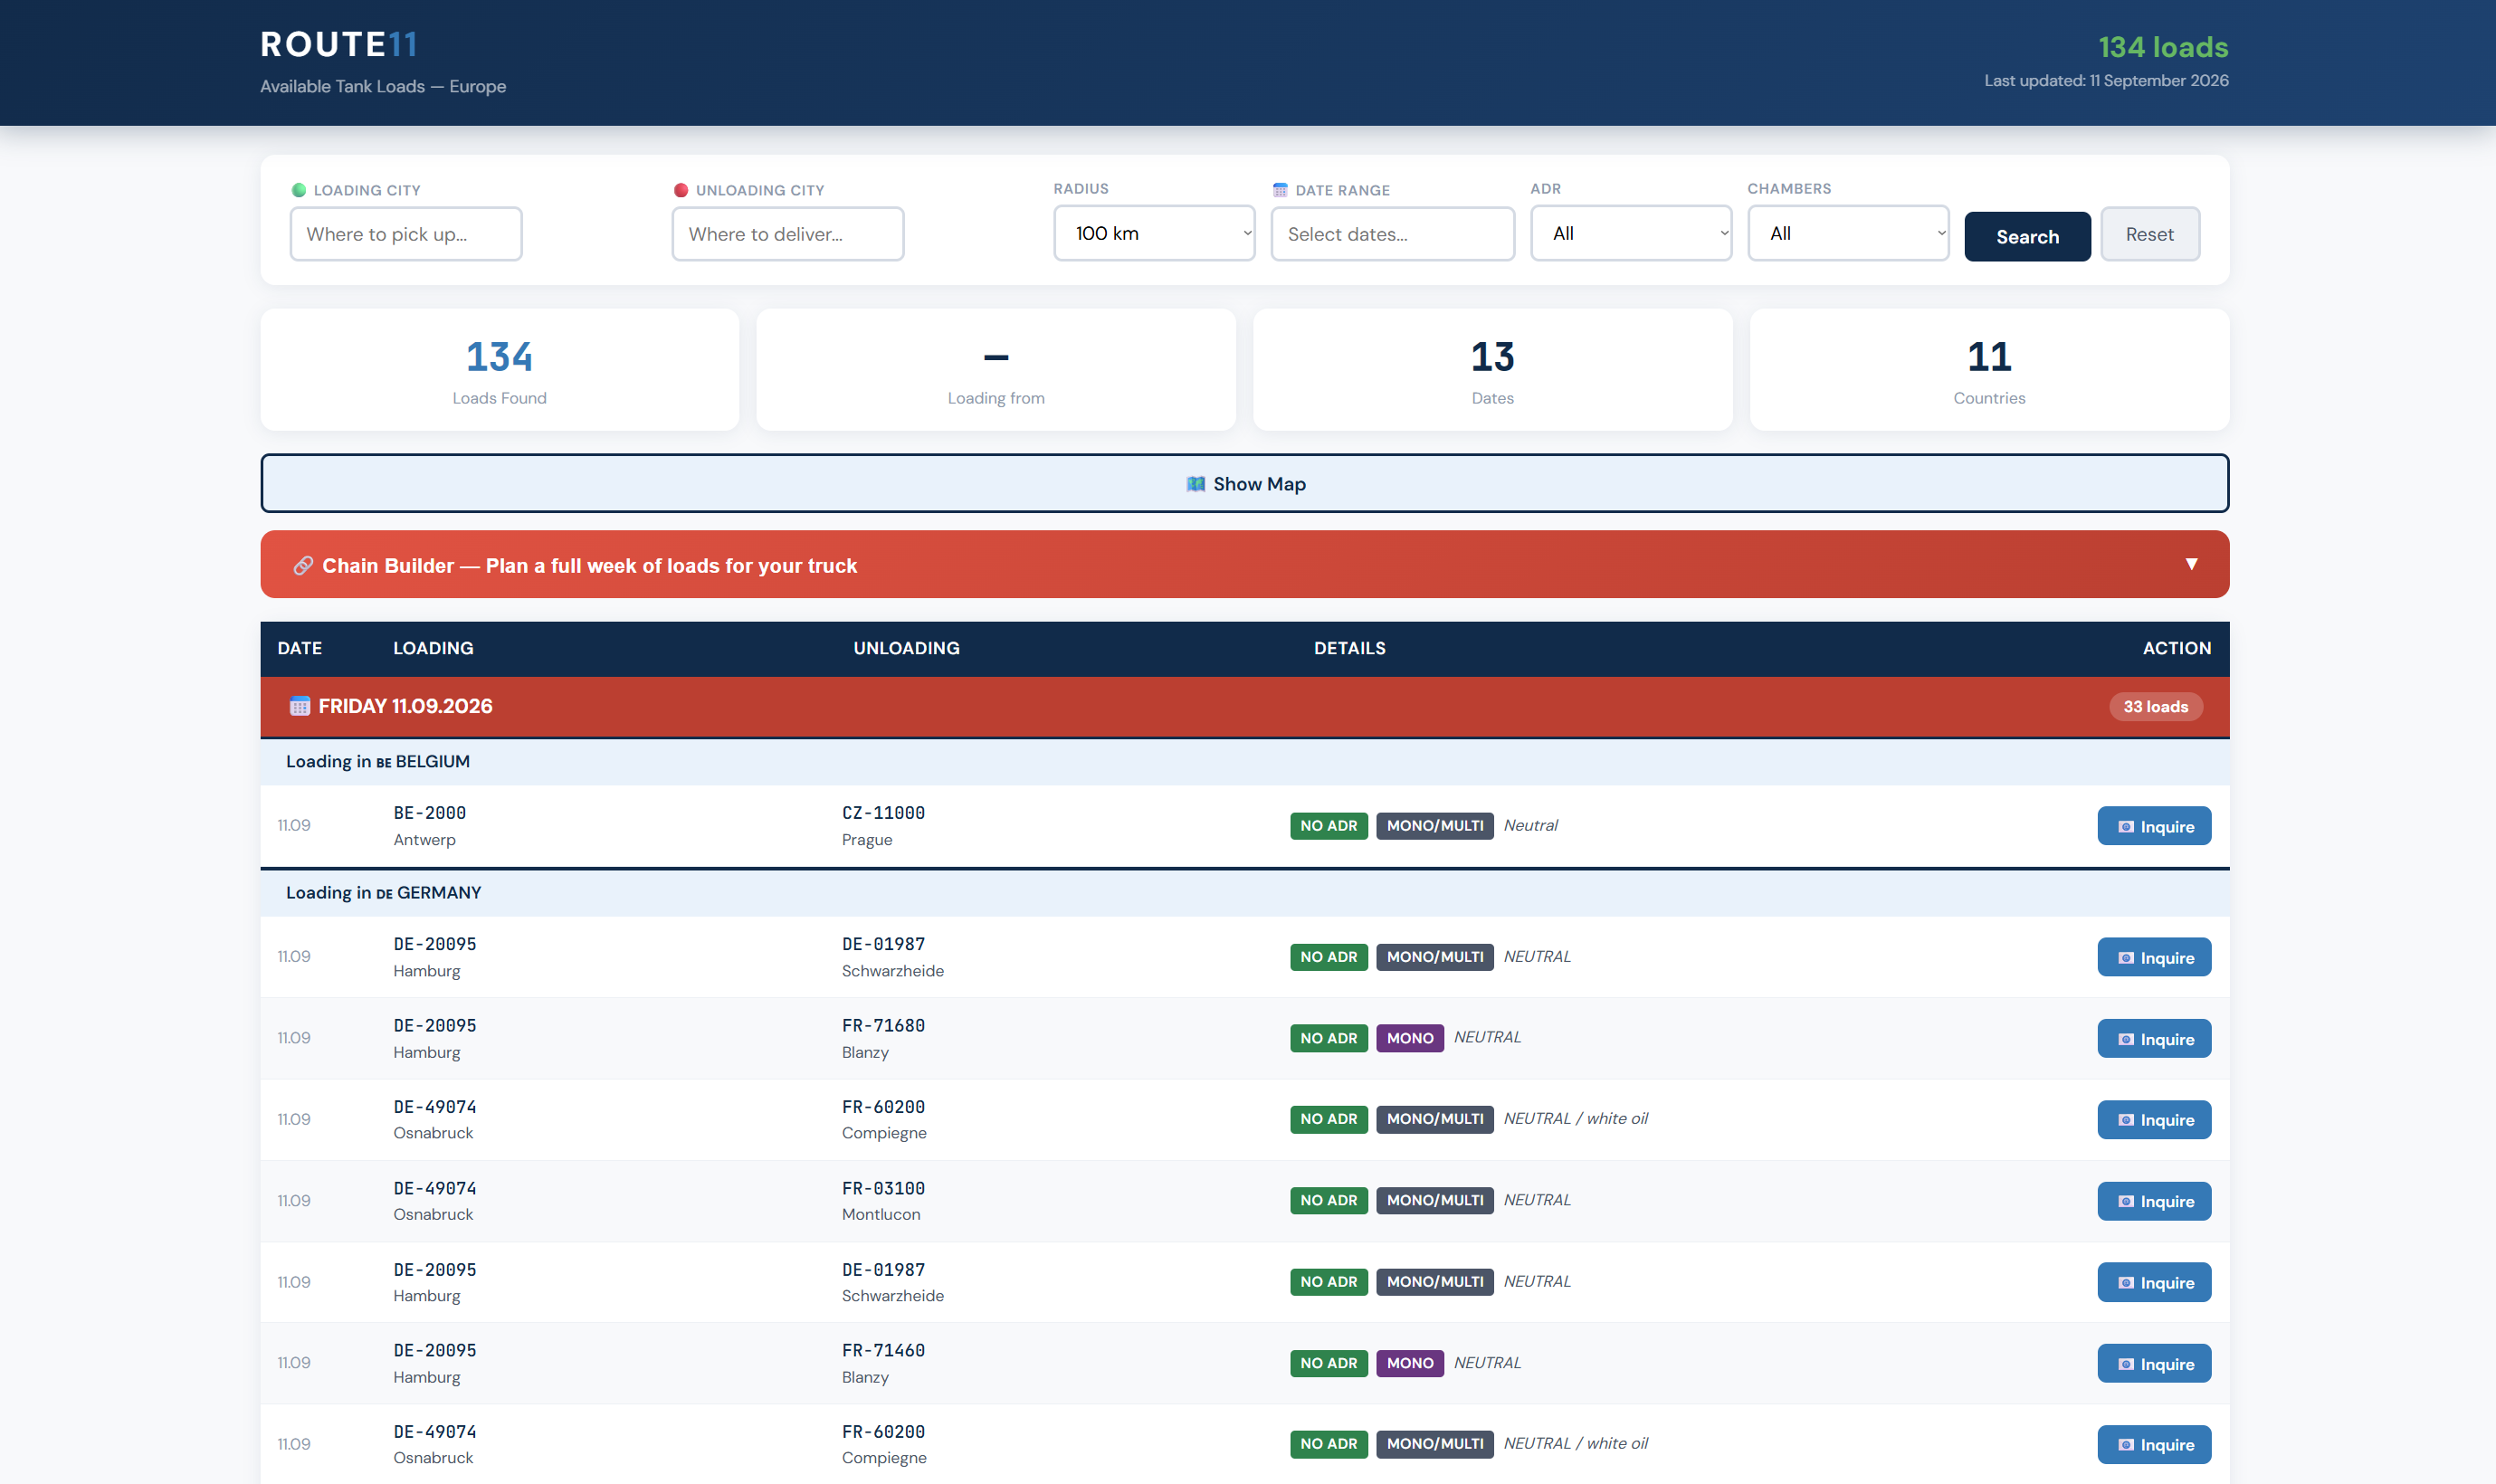
Task: Click the Loading column header
Action: pyautogui.click(x=433, y=648)
